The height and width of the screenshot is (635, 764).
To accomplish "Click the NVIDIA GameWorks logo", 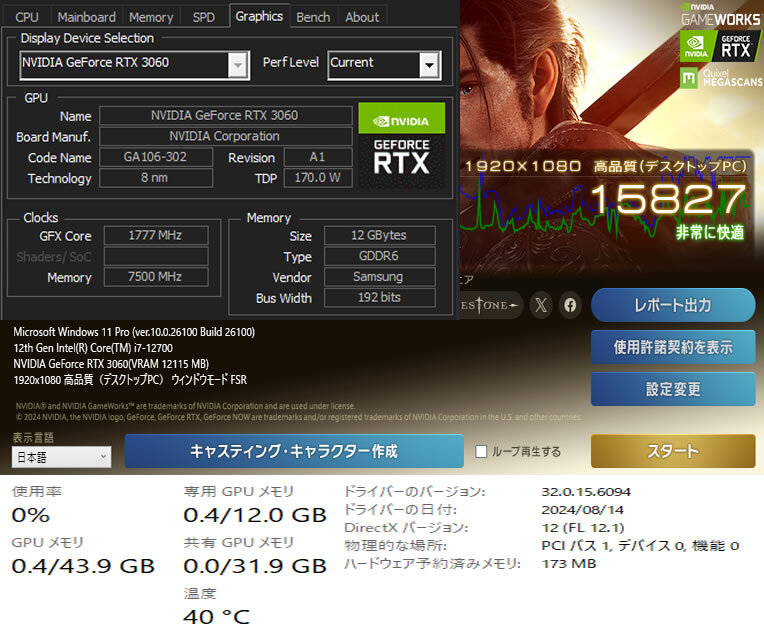I will (x=721, y=15).
